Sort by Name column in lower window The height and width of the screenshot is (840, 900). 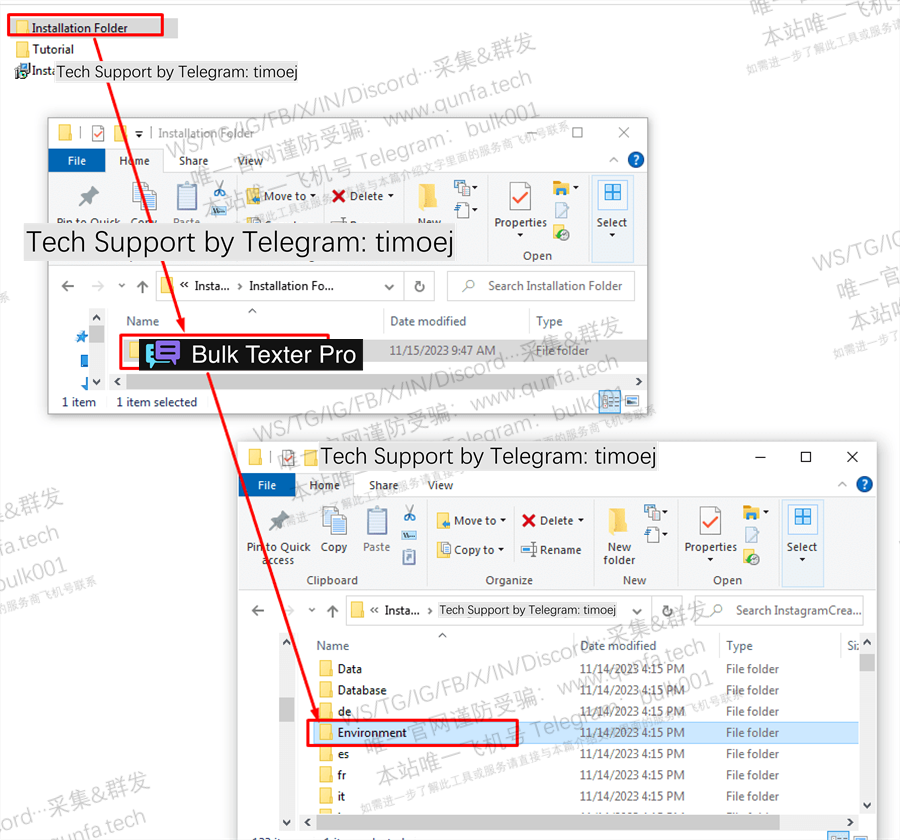(x=333, y=645)
